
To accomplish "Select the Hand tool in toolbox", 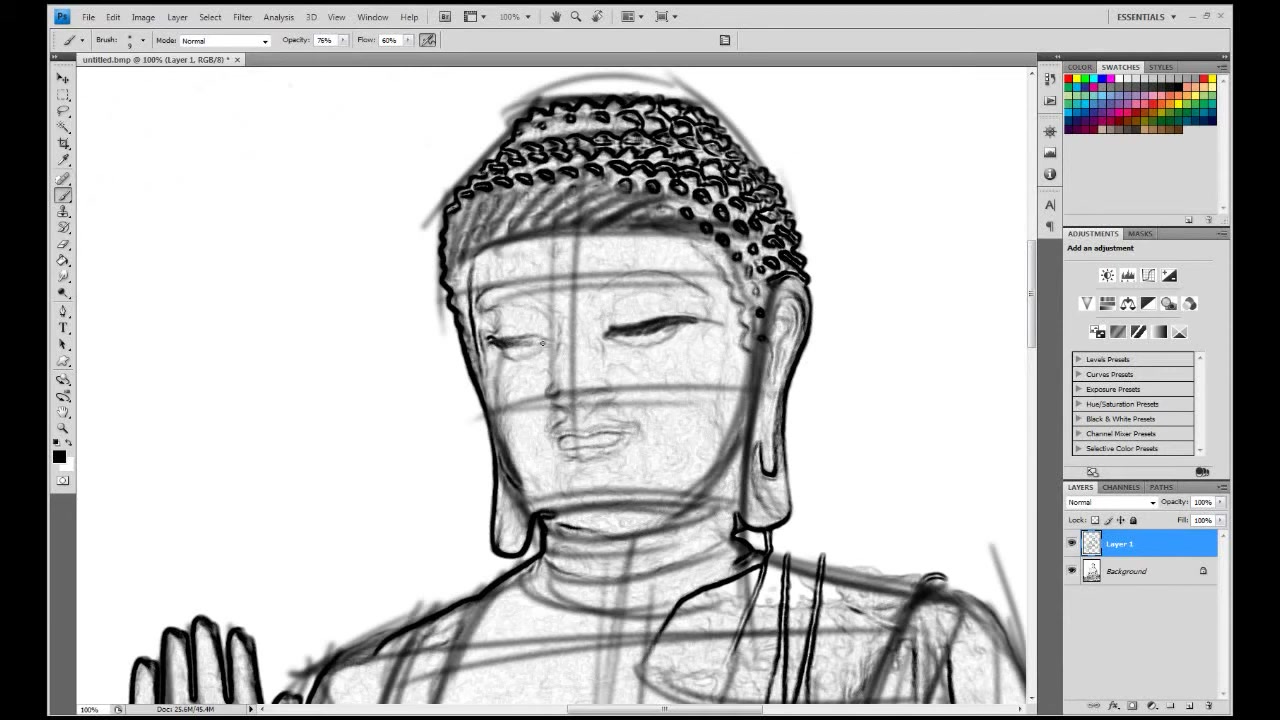I will point(63,412).
